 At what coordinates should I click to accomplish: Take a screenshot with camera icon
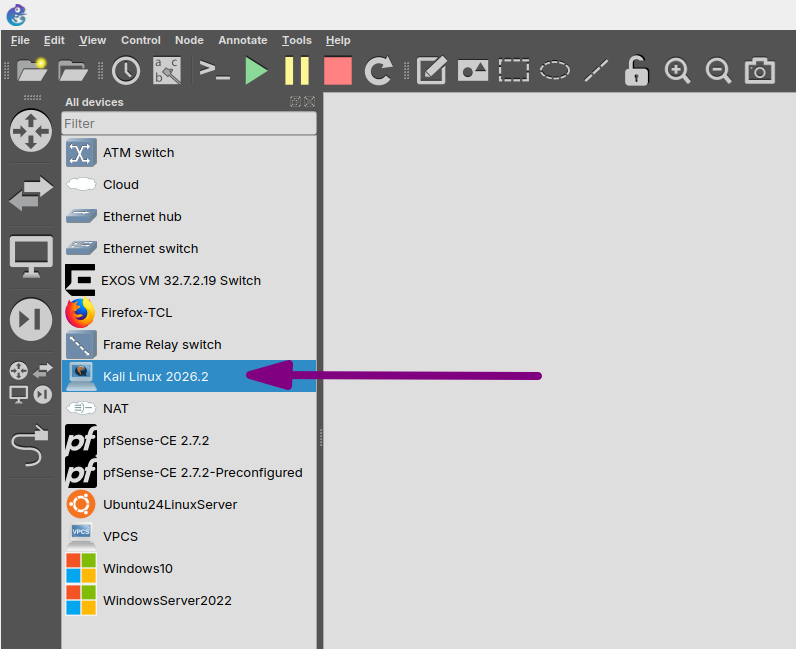(x=759, y=71)
